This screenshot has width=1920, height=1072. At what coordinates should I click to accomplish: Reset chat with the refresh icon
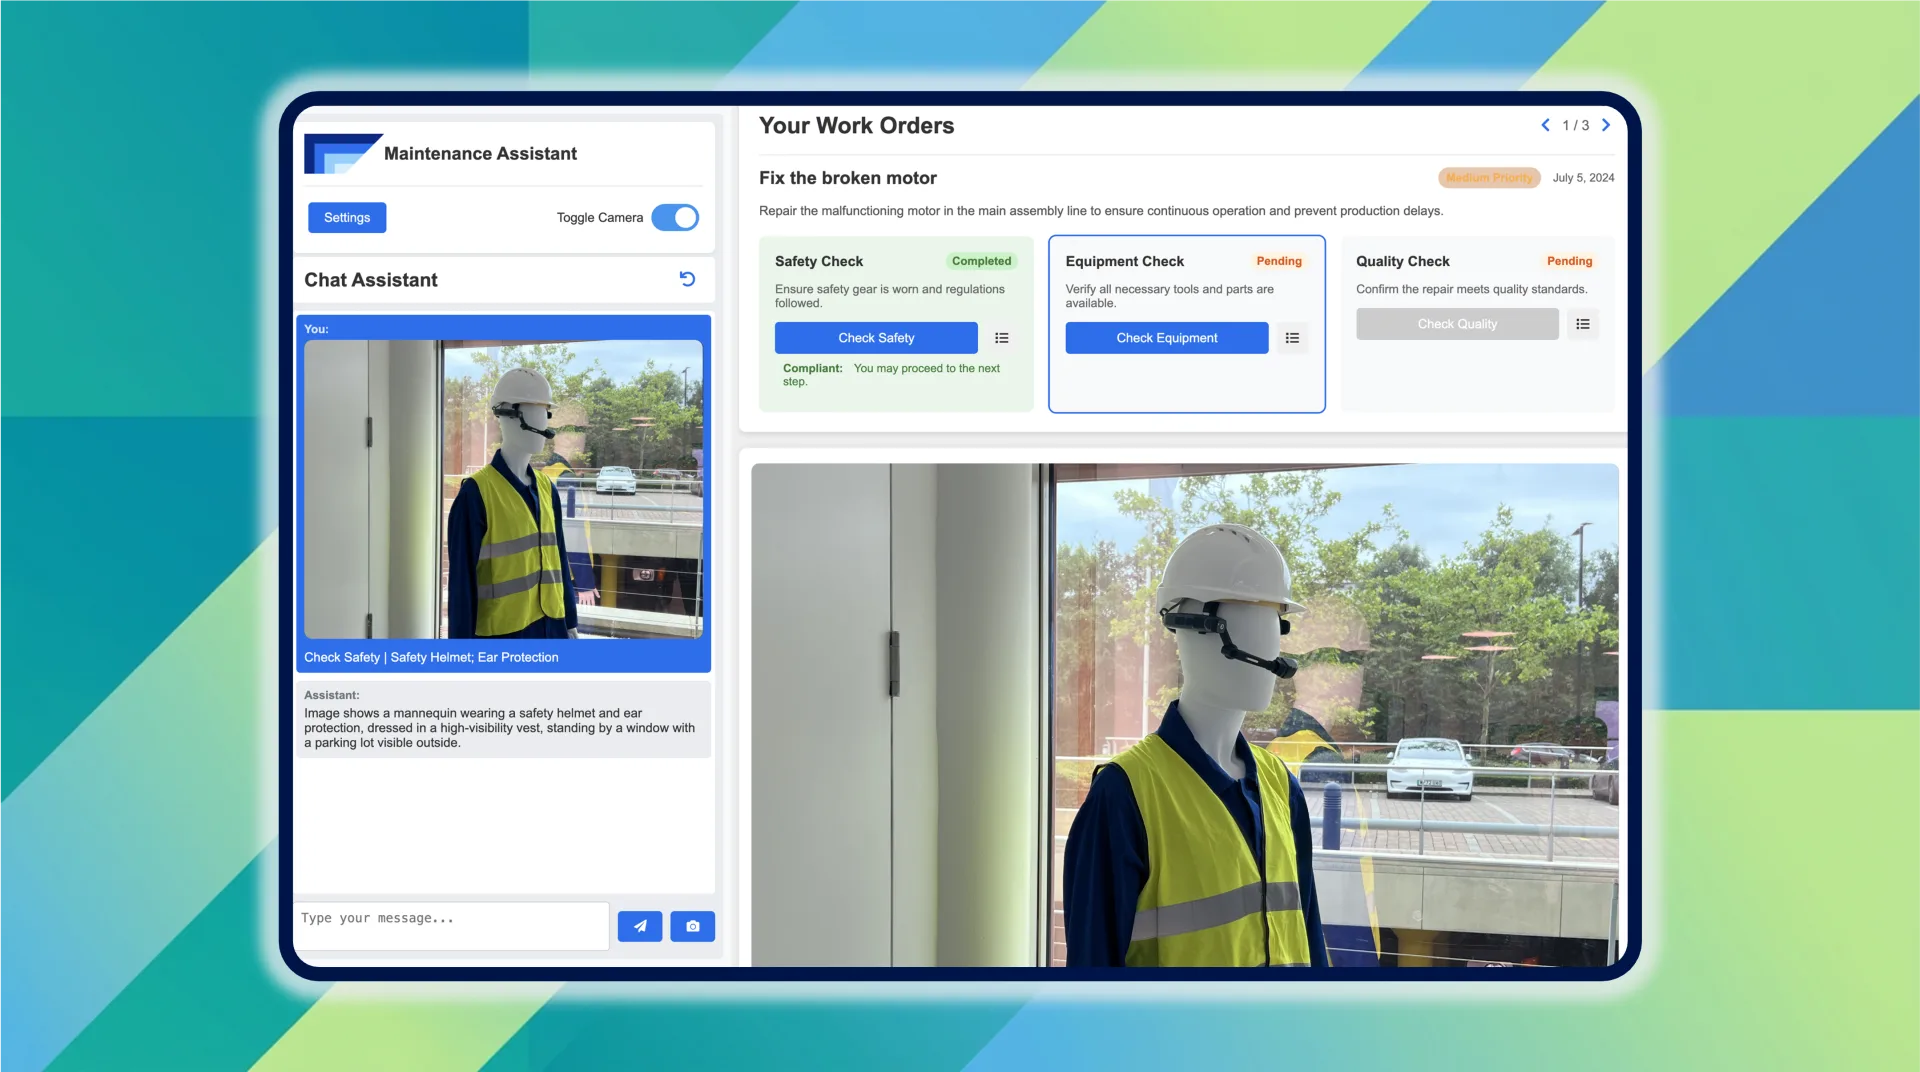pyautogui.click(x=687, y=279)
